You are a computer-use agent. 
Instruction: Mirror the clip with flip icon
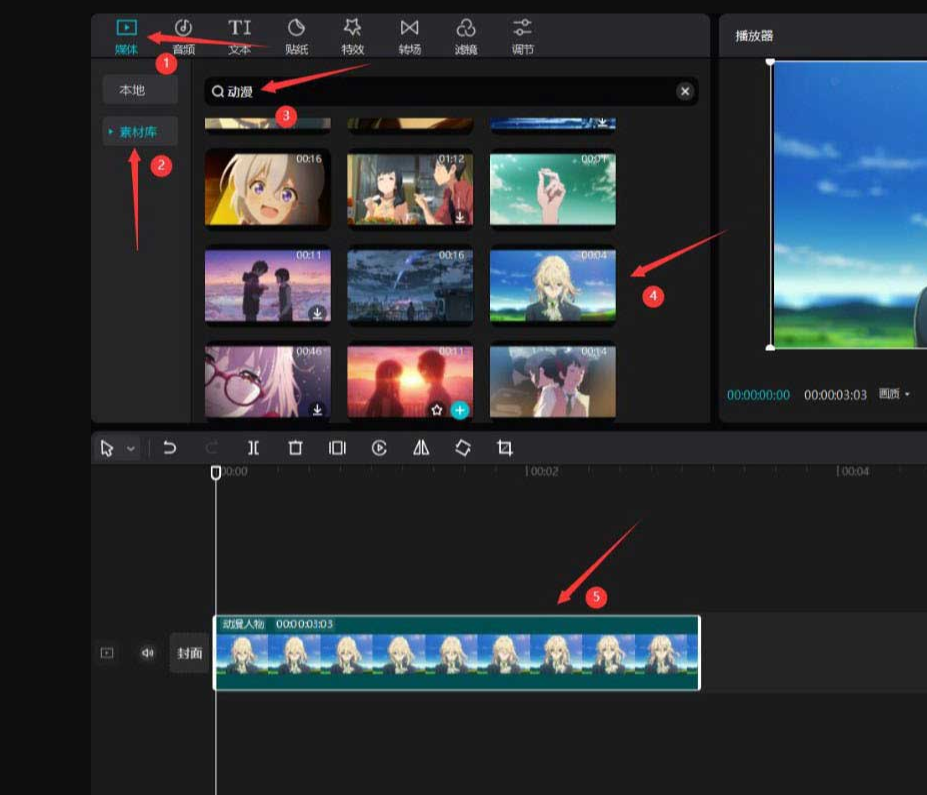[421, 447]
